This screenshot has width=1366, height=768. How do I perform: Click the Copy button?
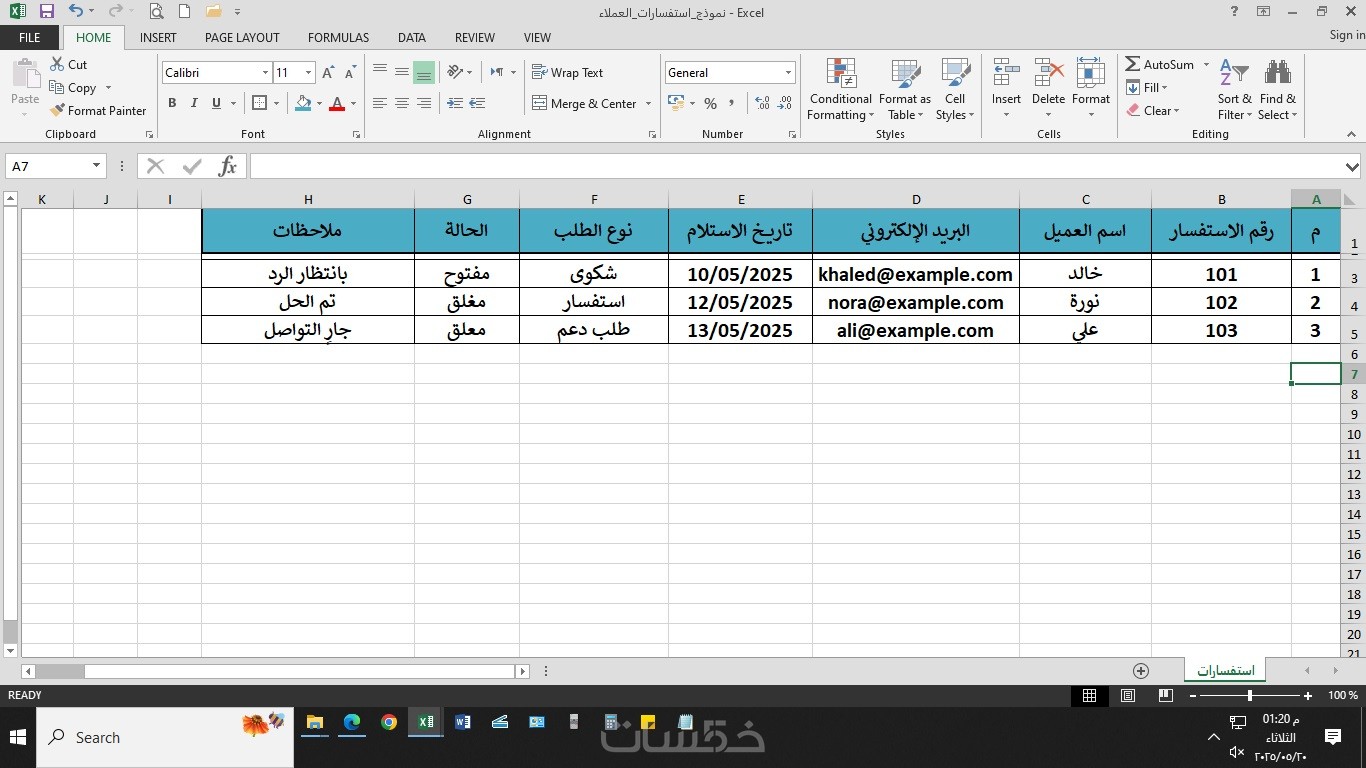(x=74, y=88)
